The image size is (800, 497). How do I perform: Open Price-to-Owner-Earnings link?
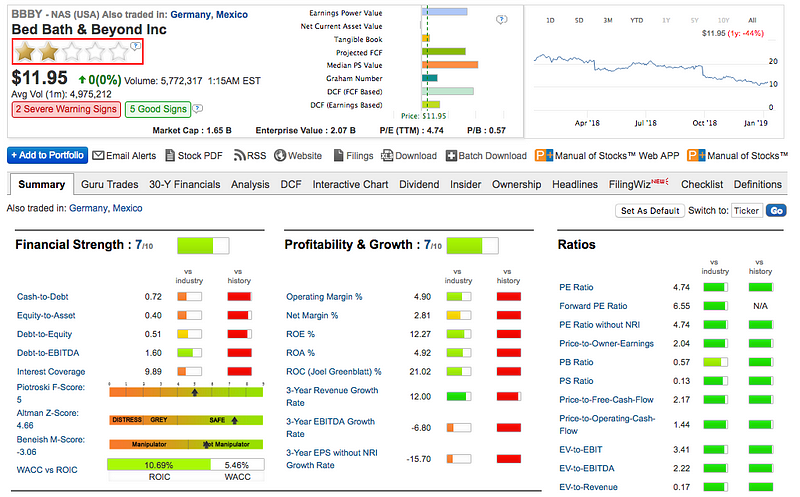tap(607, 343)
